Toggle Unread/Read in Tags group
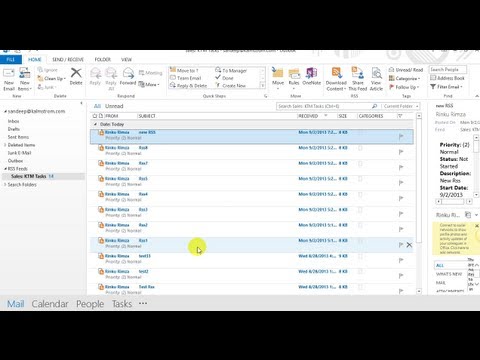The height and width of the screenshot is (360, 480). (406, 70)
